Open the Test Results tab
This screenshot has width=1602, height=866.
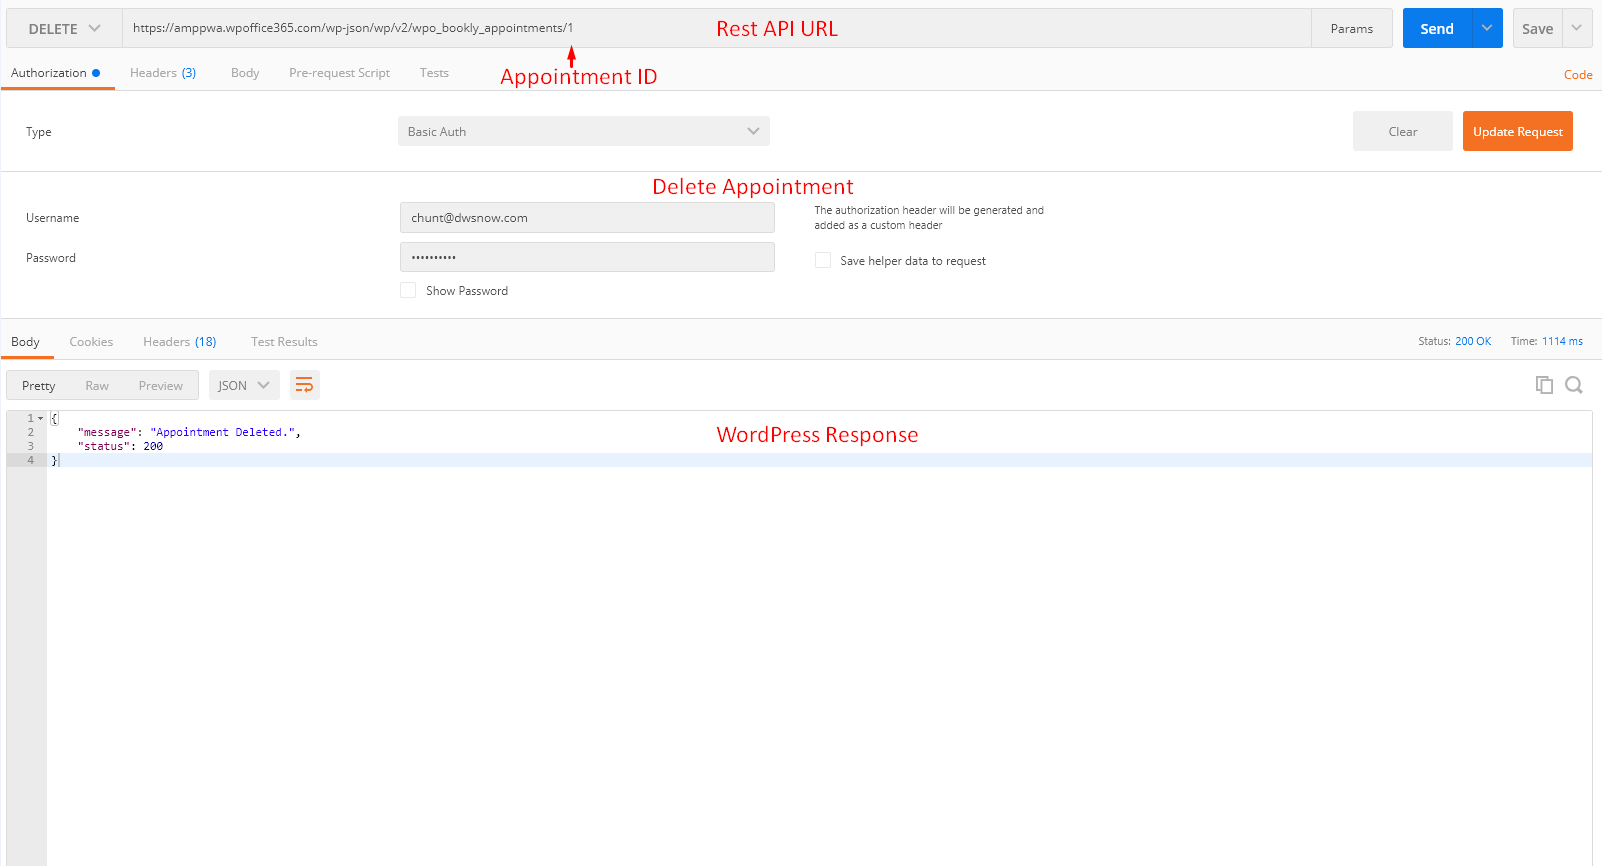[284, 342]
